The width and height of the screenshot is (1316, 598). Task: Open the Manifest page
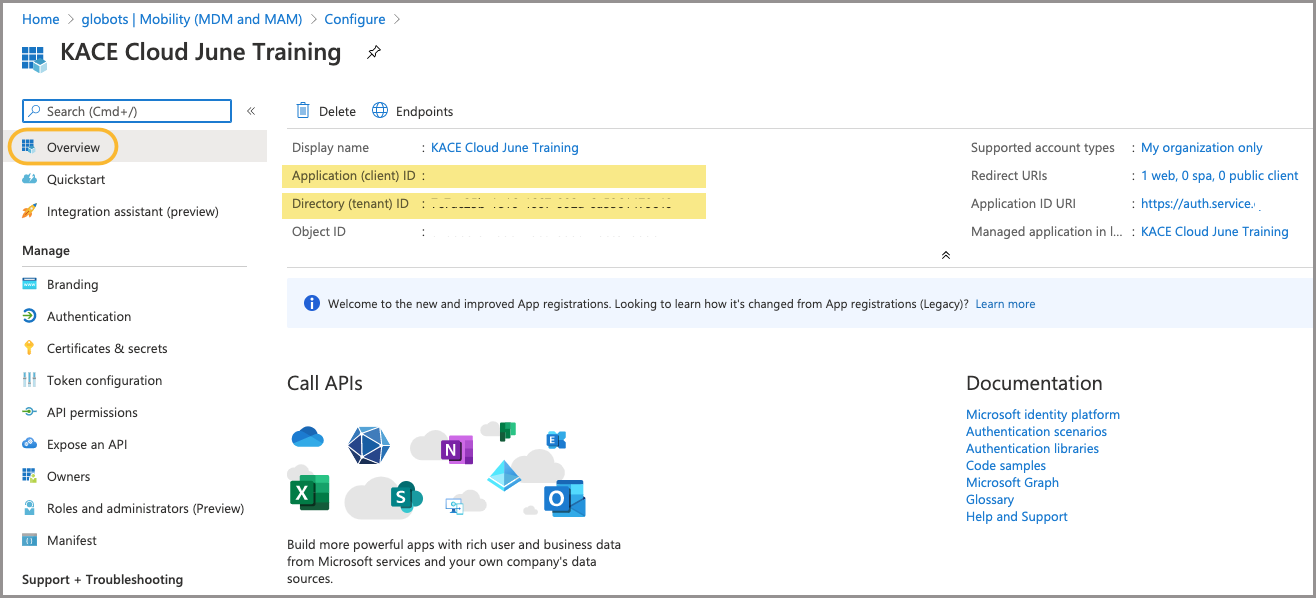(x=71, y=540)
